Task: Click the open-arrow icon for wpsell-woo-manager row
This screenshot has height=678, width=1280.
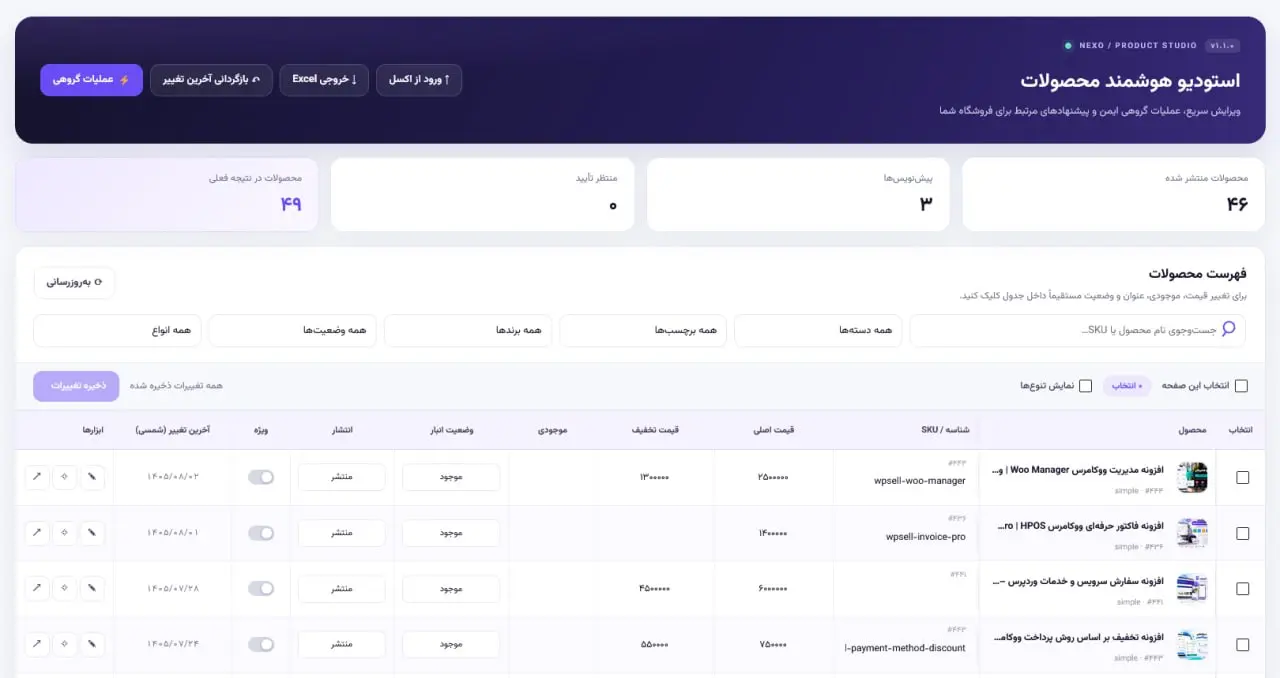Action: [x=37, y=477]
